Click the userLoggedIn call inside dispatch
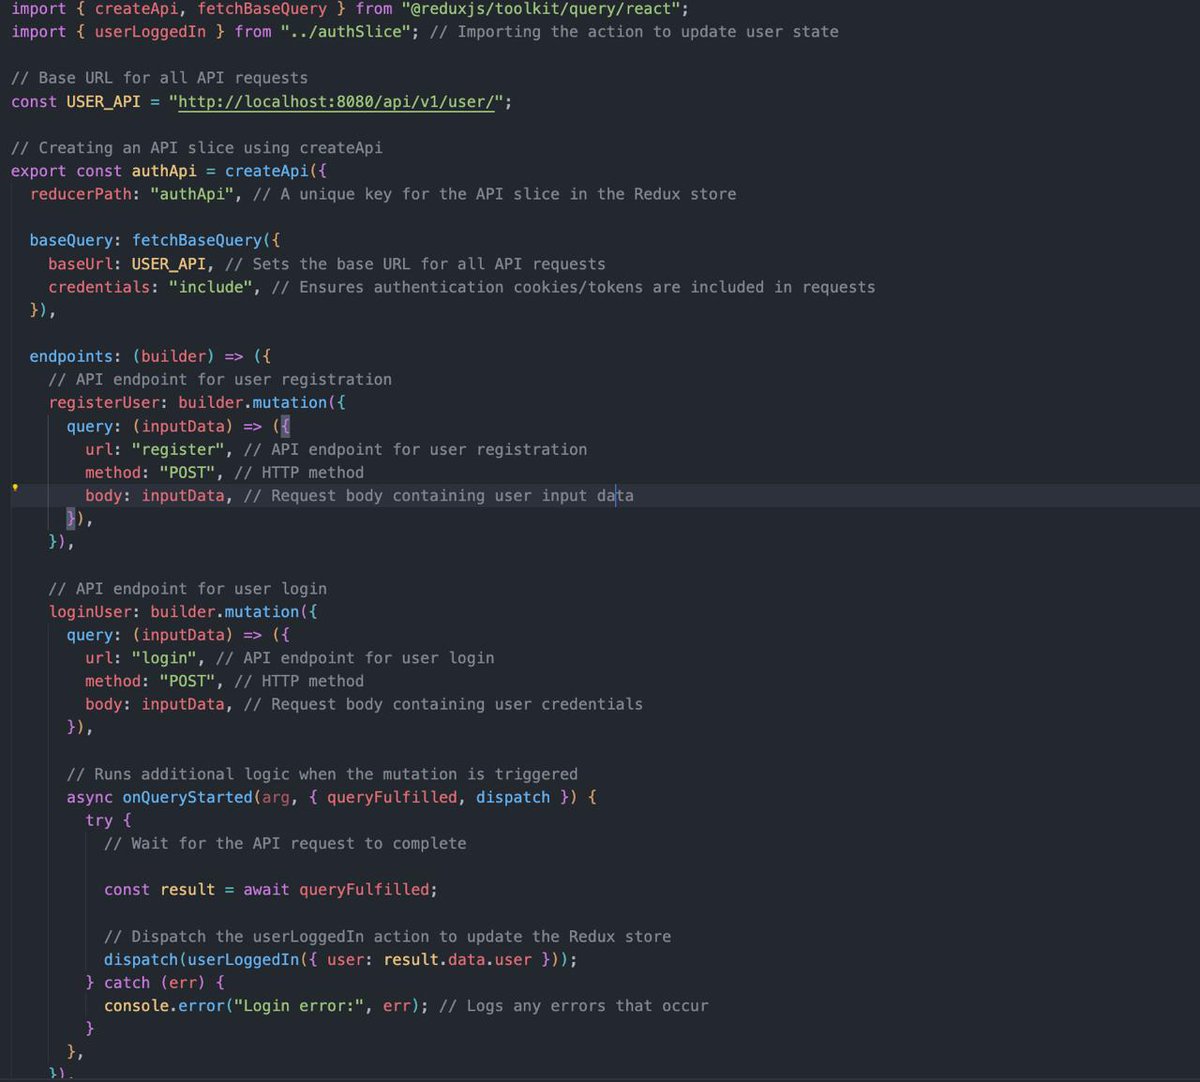1200x1082 pixels. 243,959
